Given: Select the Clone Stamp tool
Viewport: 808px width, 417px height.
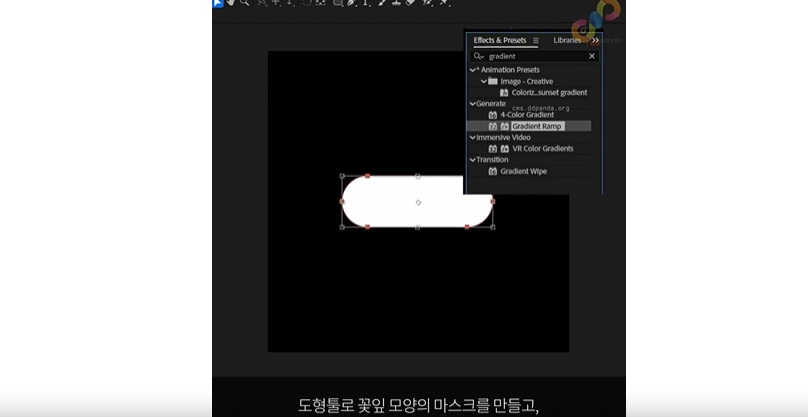Looking at the screenshot, I should click(x=396, y=3).
